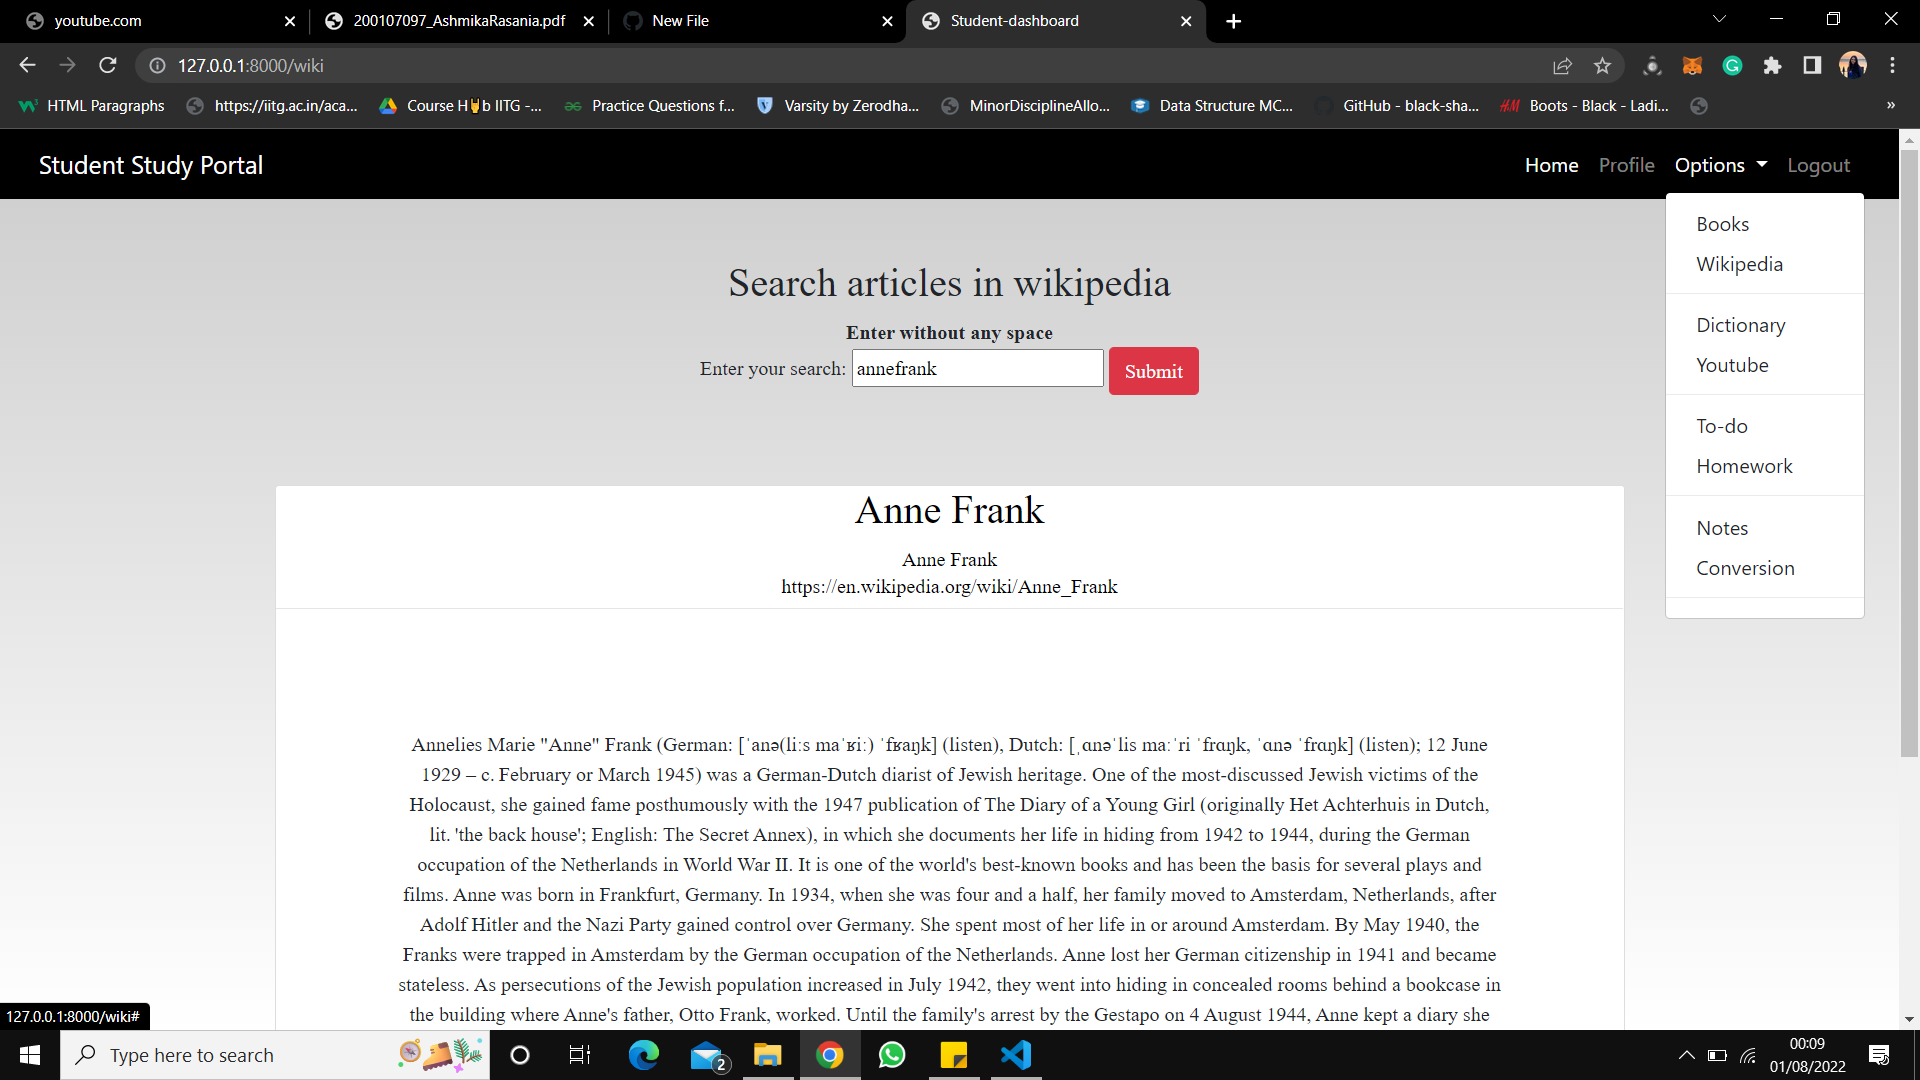Collapse the Options dropdown in navbar
Image resolution: width=1920 pixels, height=1080 pixels.
(x=1721, y=165)
